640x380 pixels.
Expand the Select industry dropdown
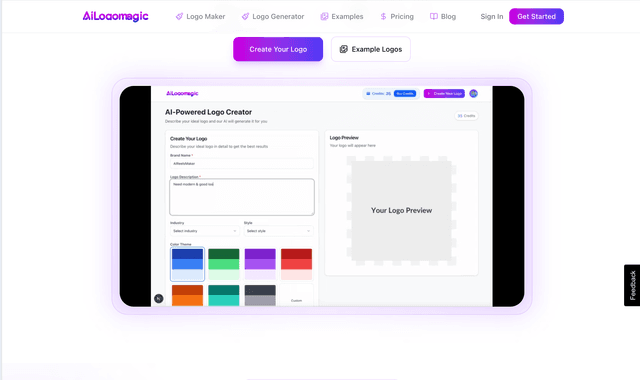(x=204, y=231)
